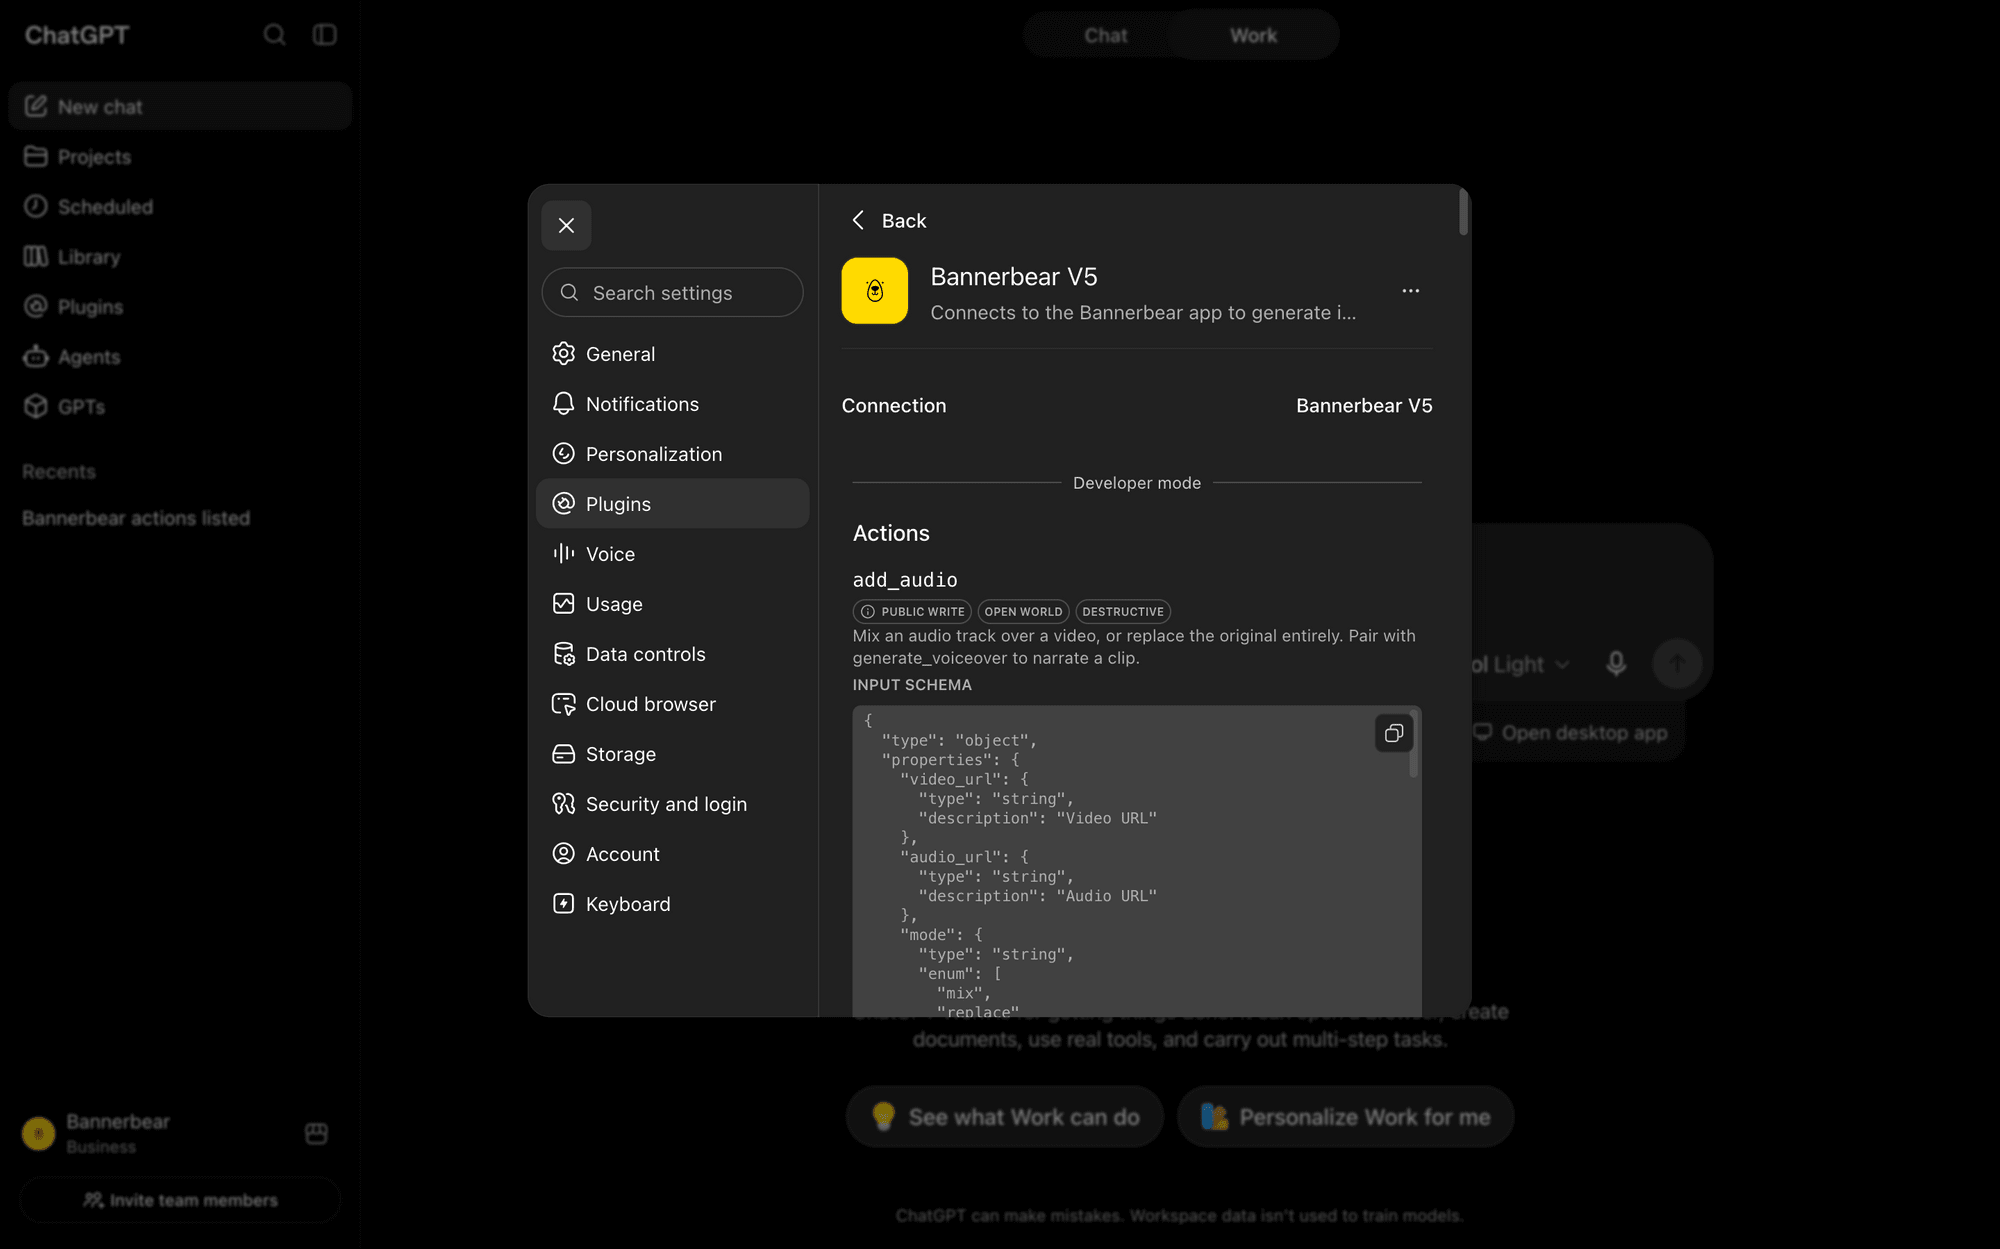Click the Actions heading
The image size is (2000, 1249).
891,534
